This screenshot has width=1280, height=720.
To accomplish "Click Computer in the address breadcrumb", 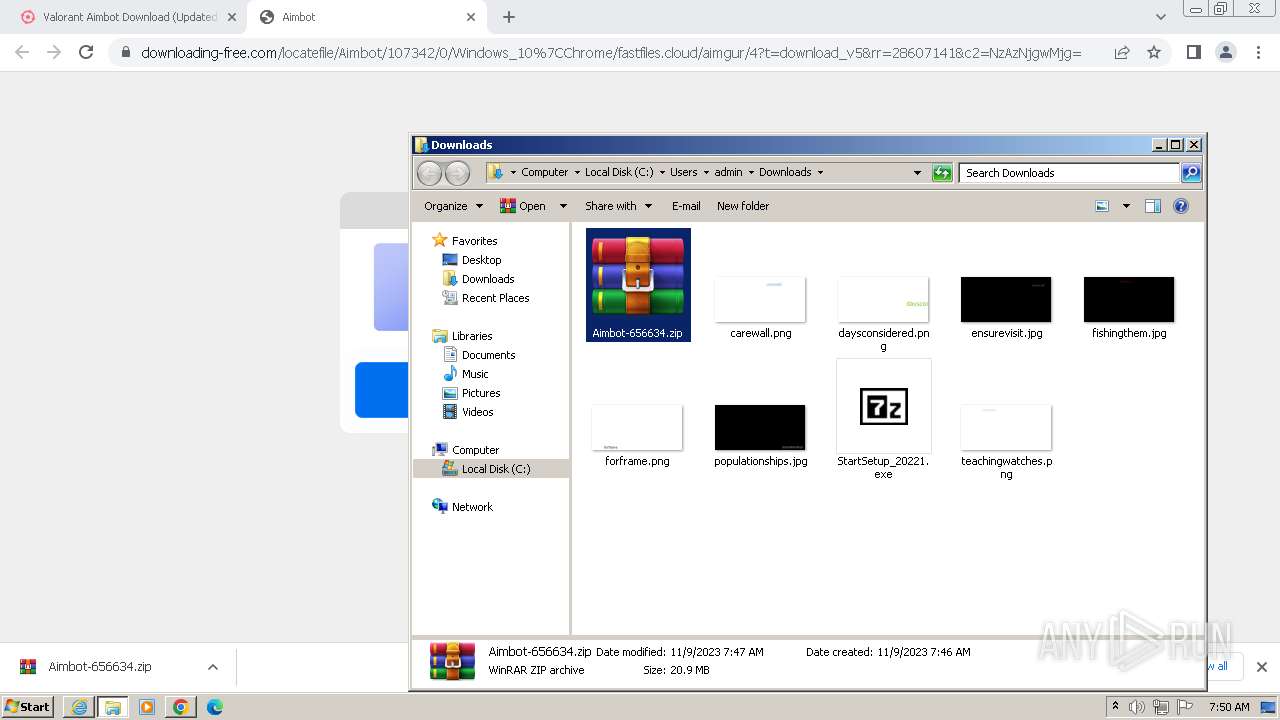I will [x=544, y=172].
